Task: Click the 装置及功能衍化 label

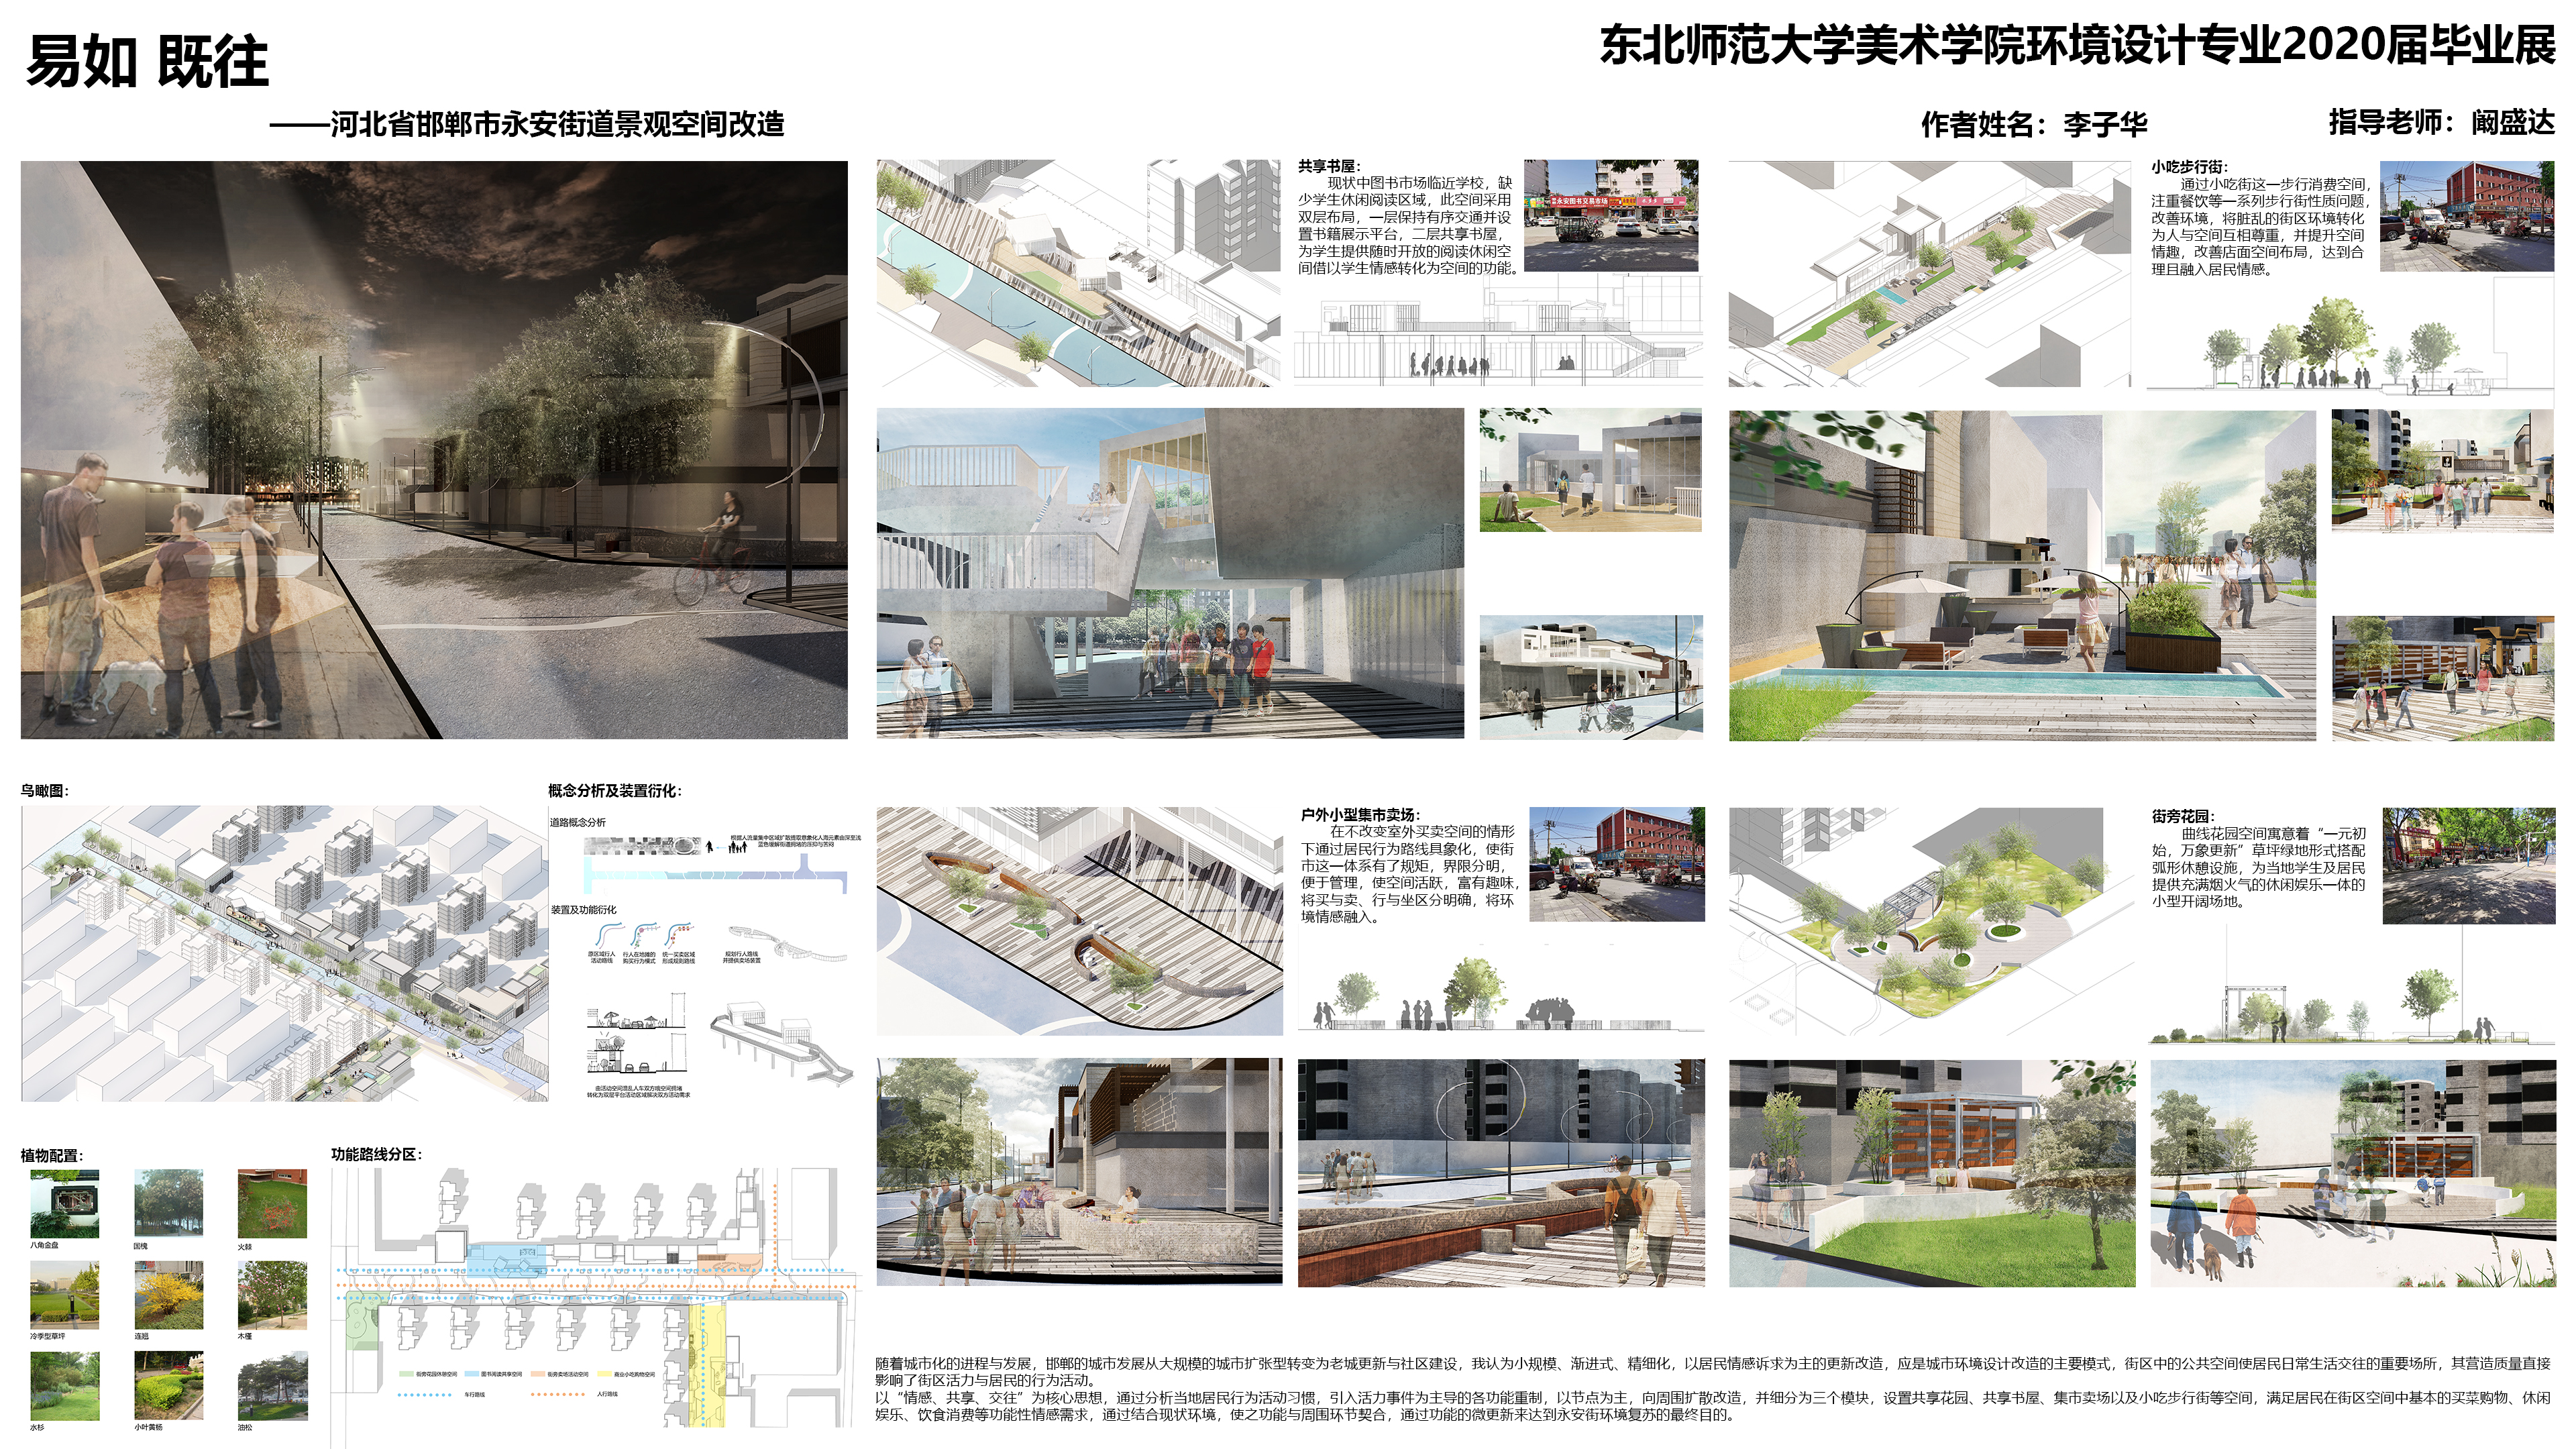Action: tap(584, 909)
